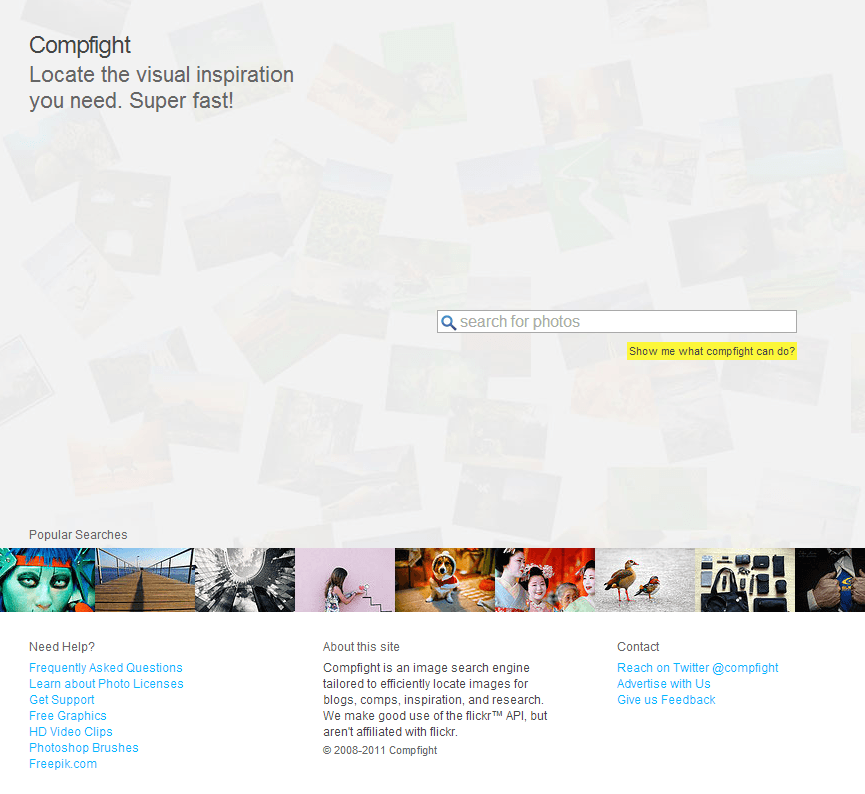Open the geisha women thumbnail

545,580
